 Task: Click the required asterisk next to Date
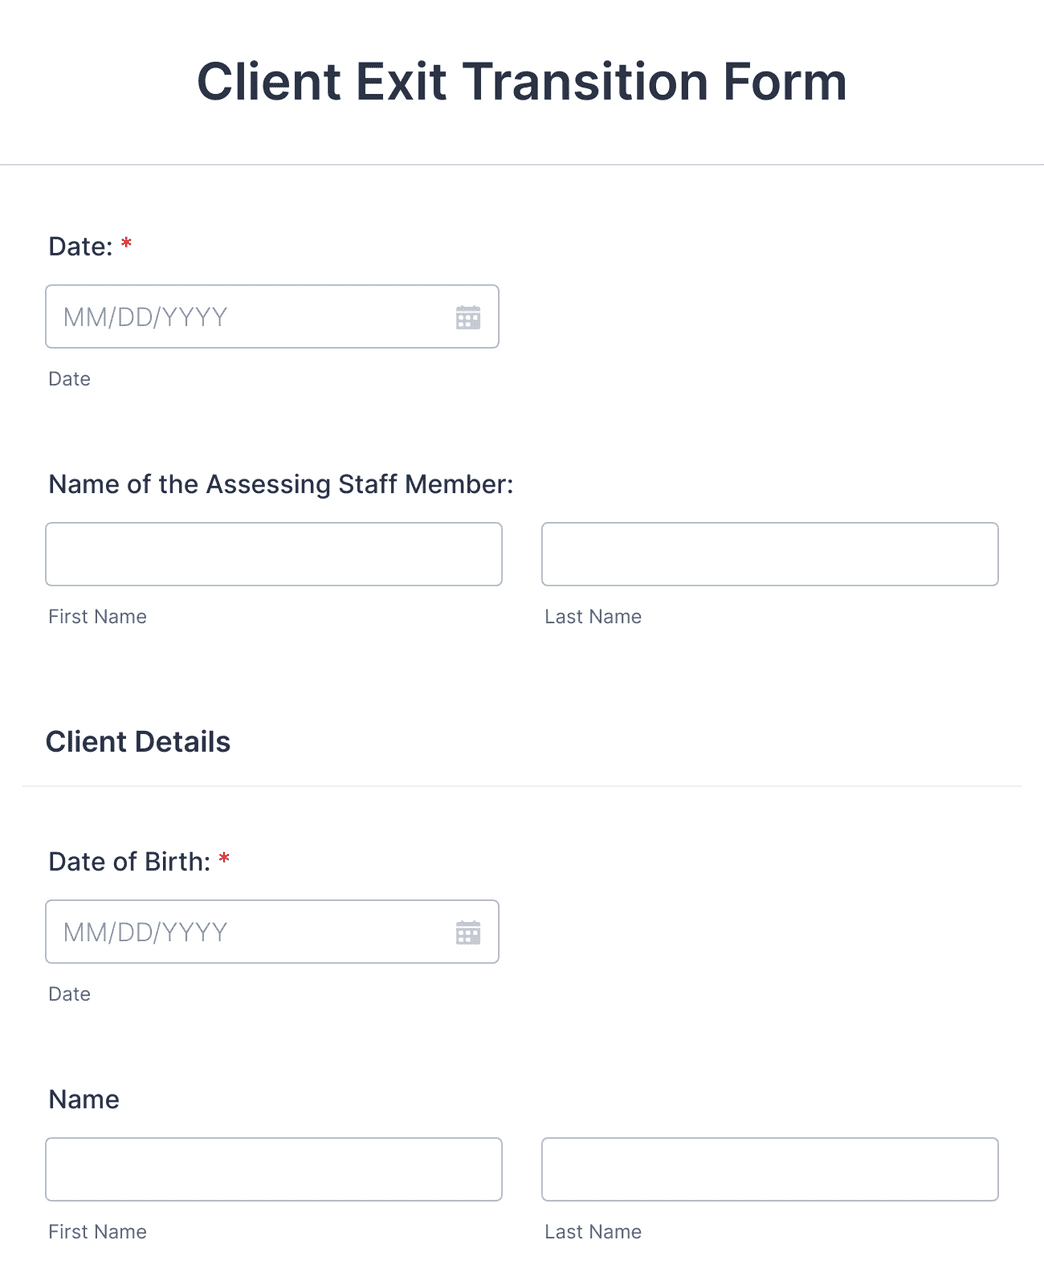[126, 245]
